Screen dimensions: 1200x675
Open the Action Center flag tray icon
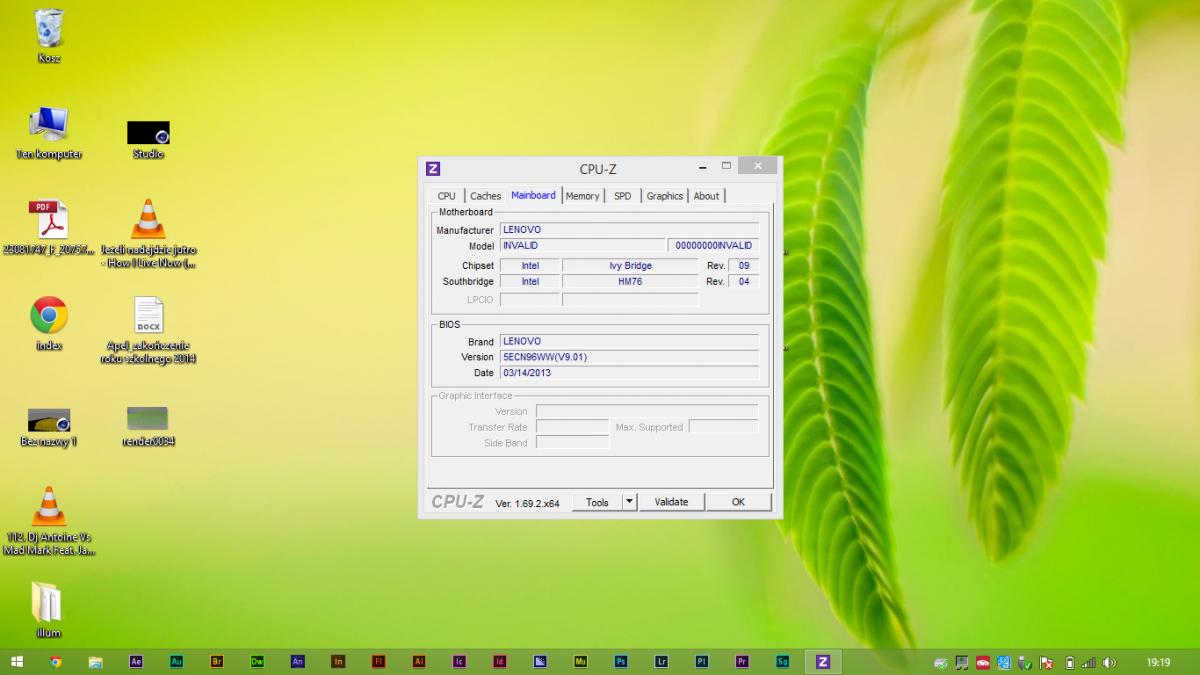tap(1047, 662)
